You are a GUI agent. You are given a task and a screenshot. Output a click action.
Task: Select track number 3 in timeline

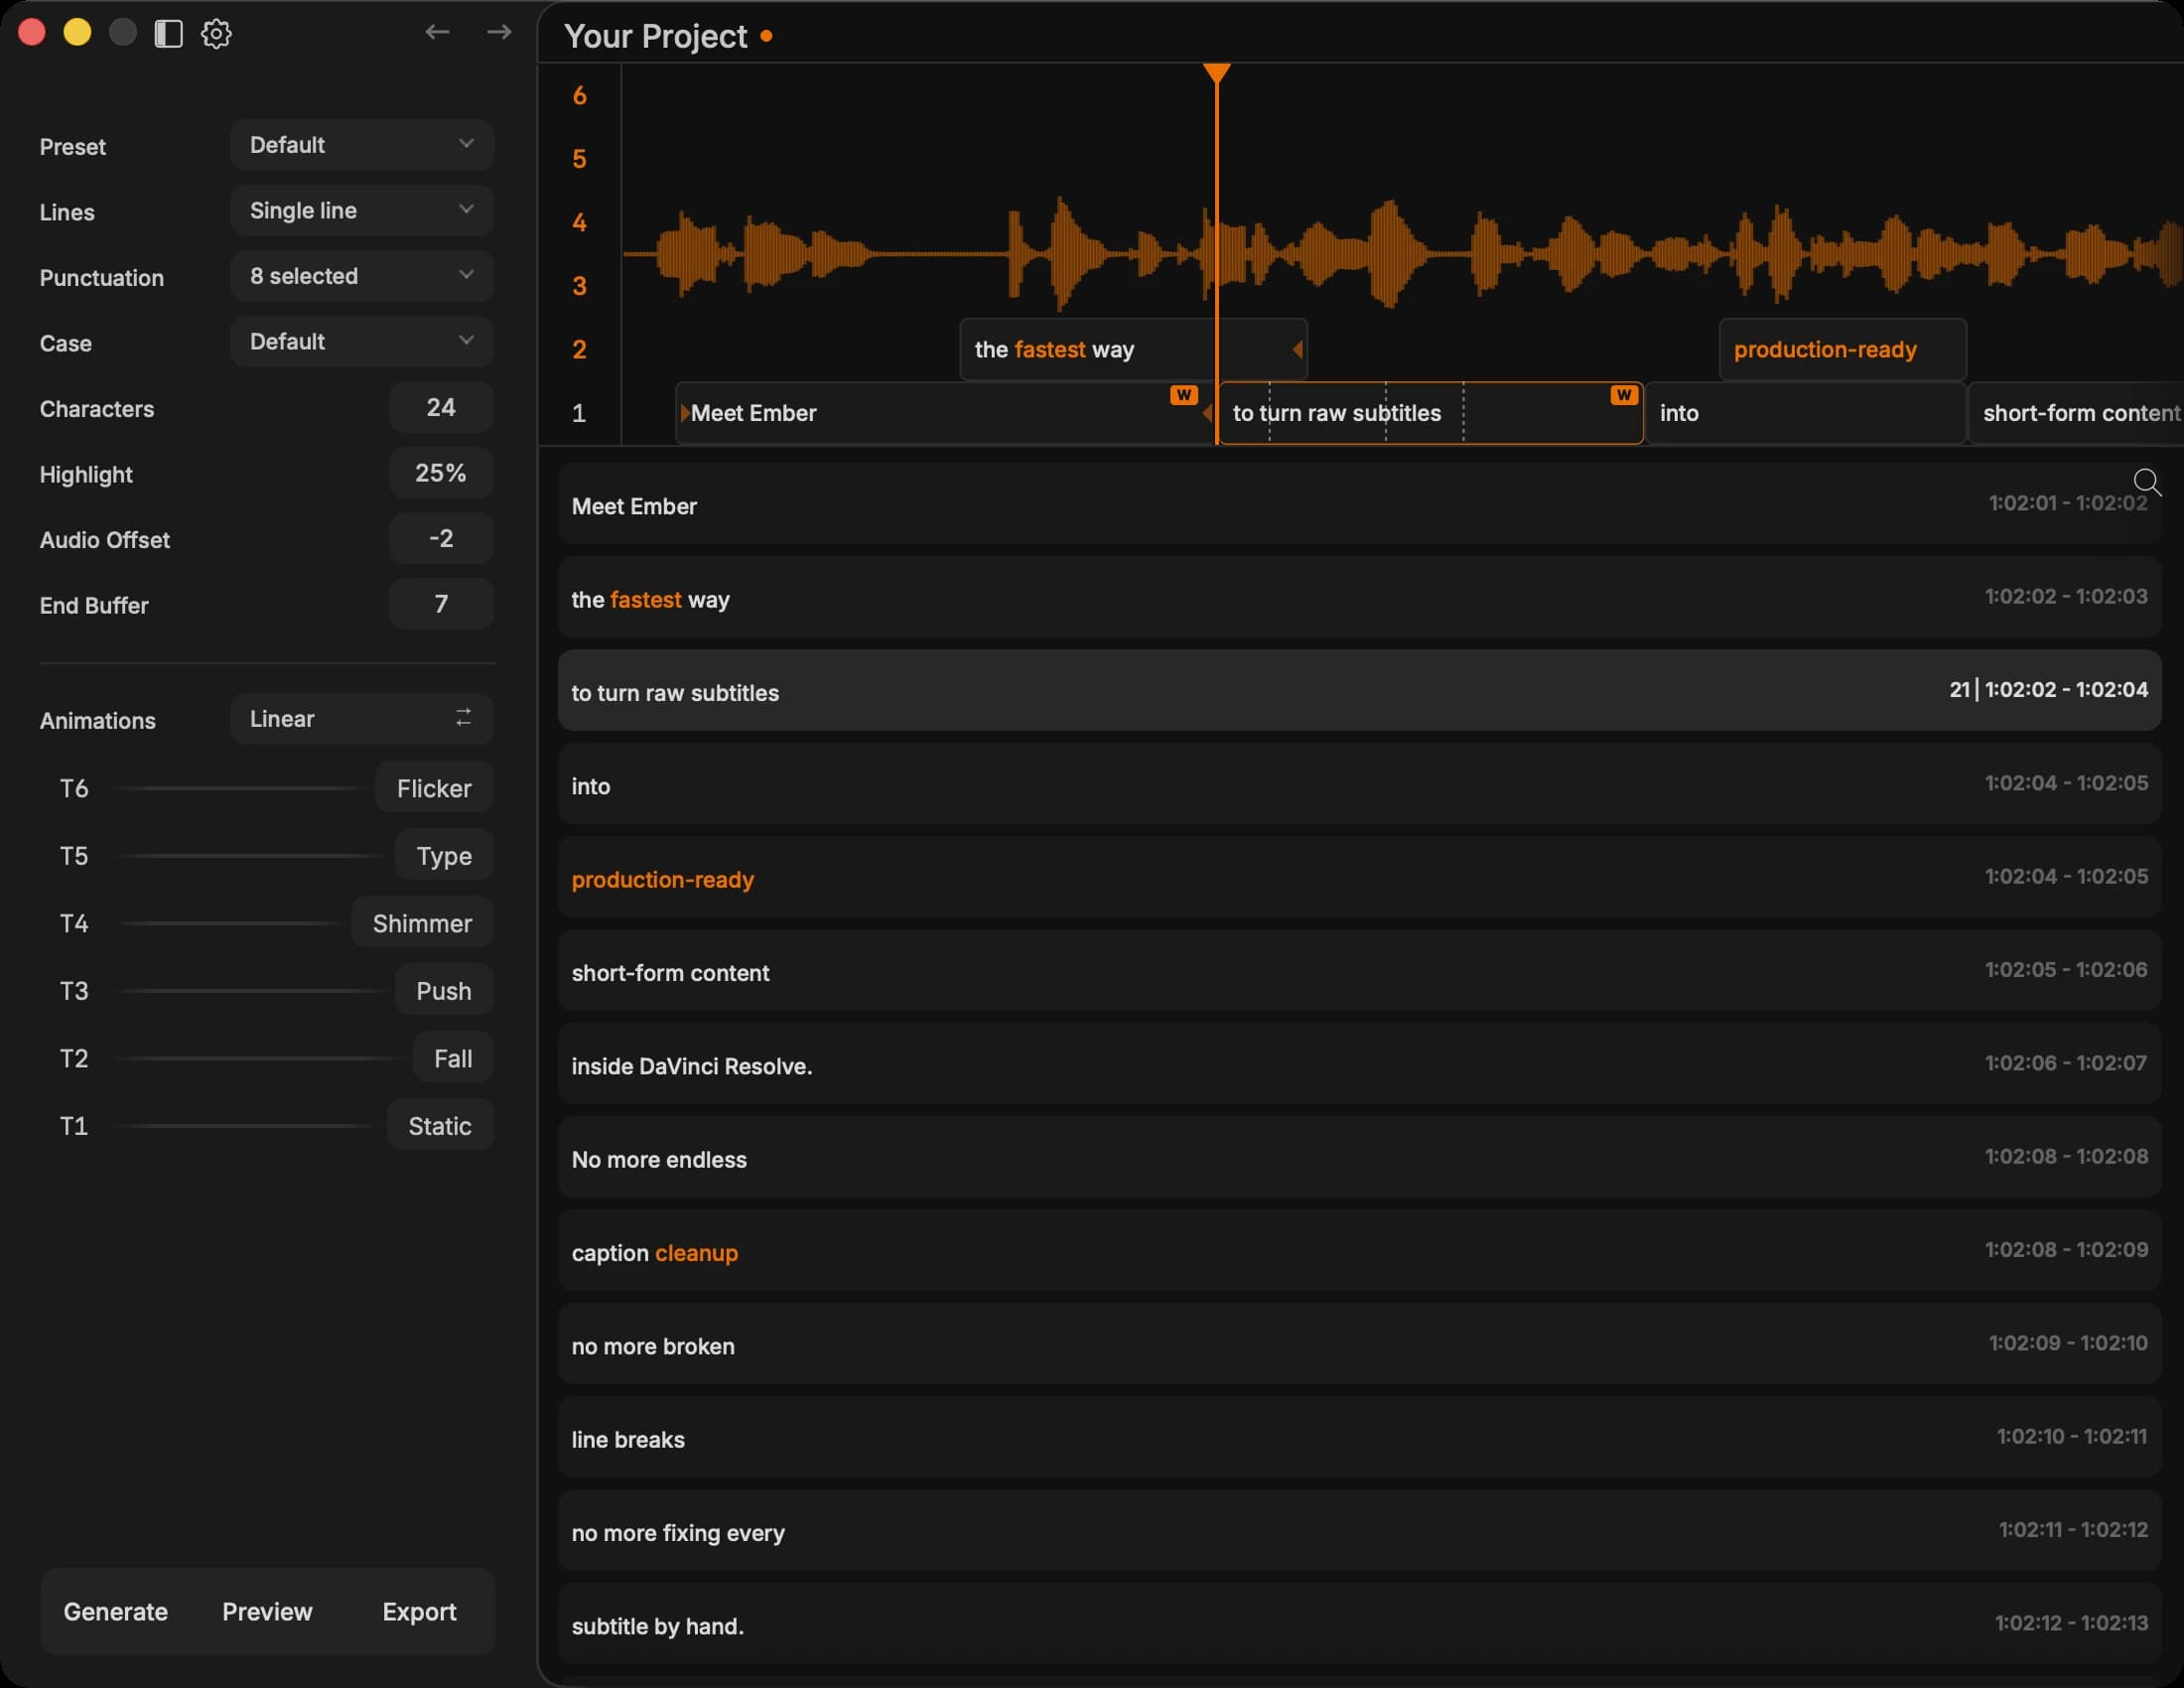[579, 286]
